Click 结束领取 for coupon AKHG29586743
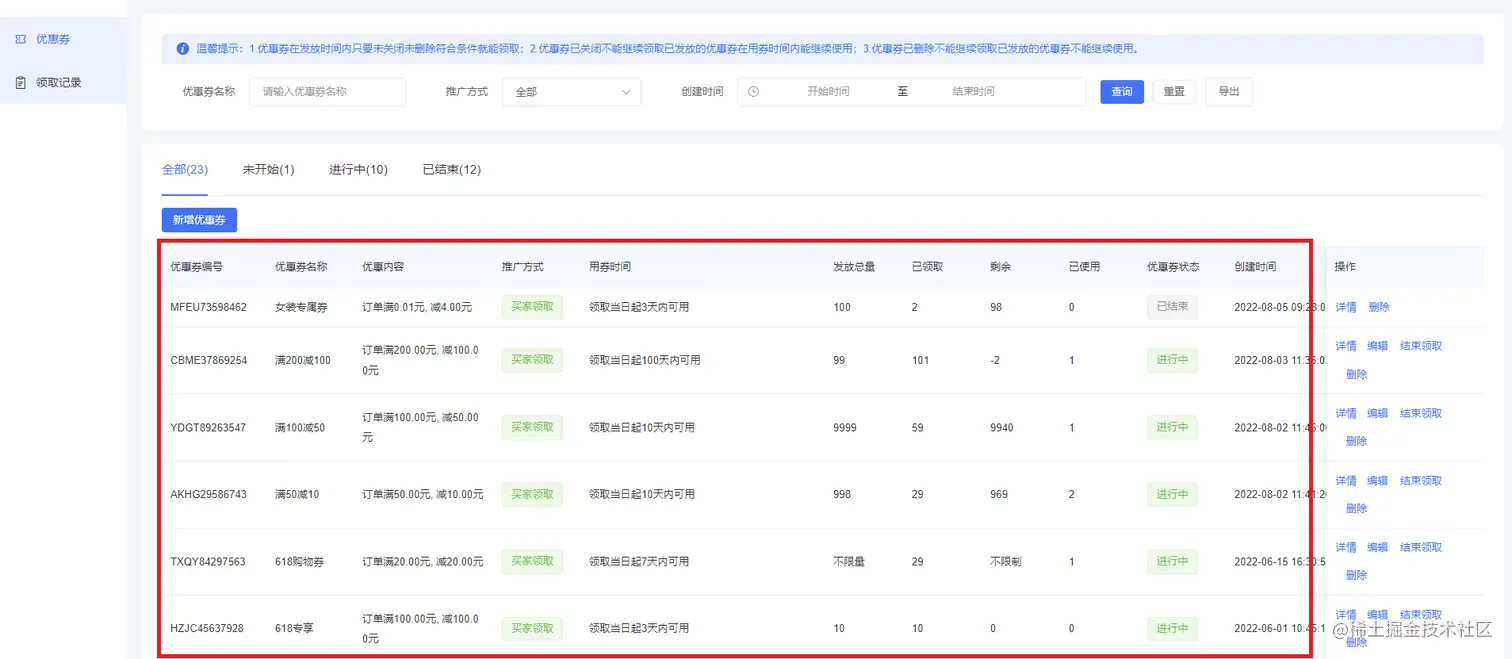The height and width of the screenshot is (659, 1512). (1421, 481)
